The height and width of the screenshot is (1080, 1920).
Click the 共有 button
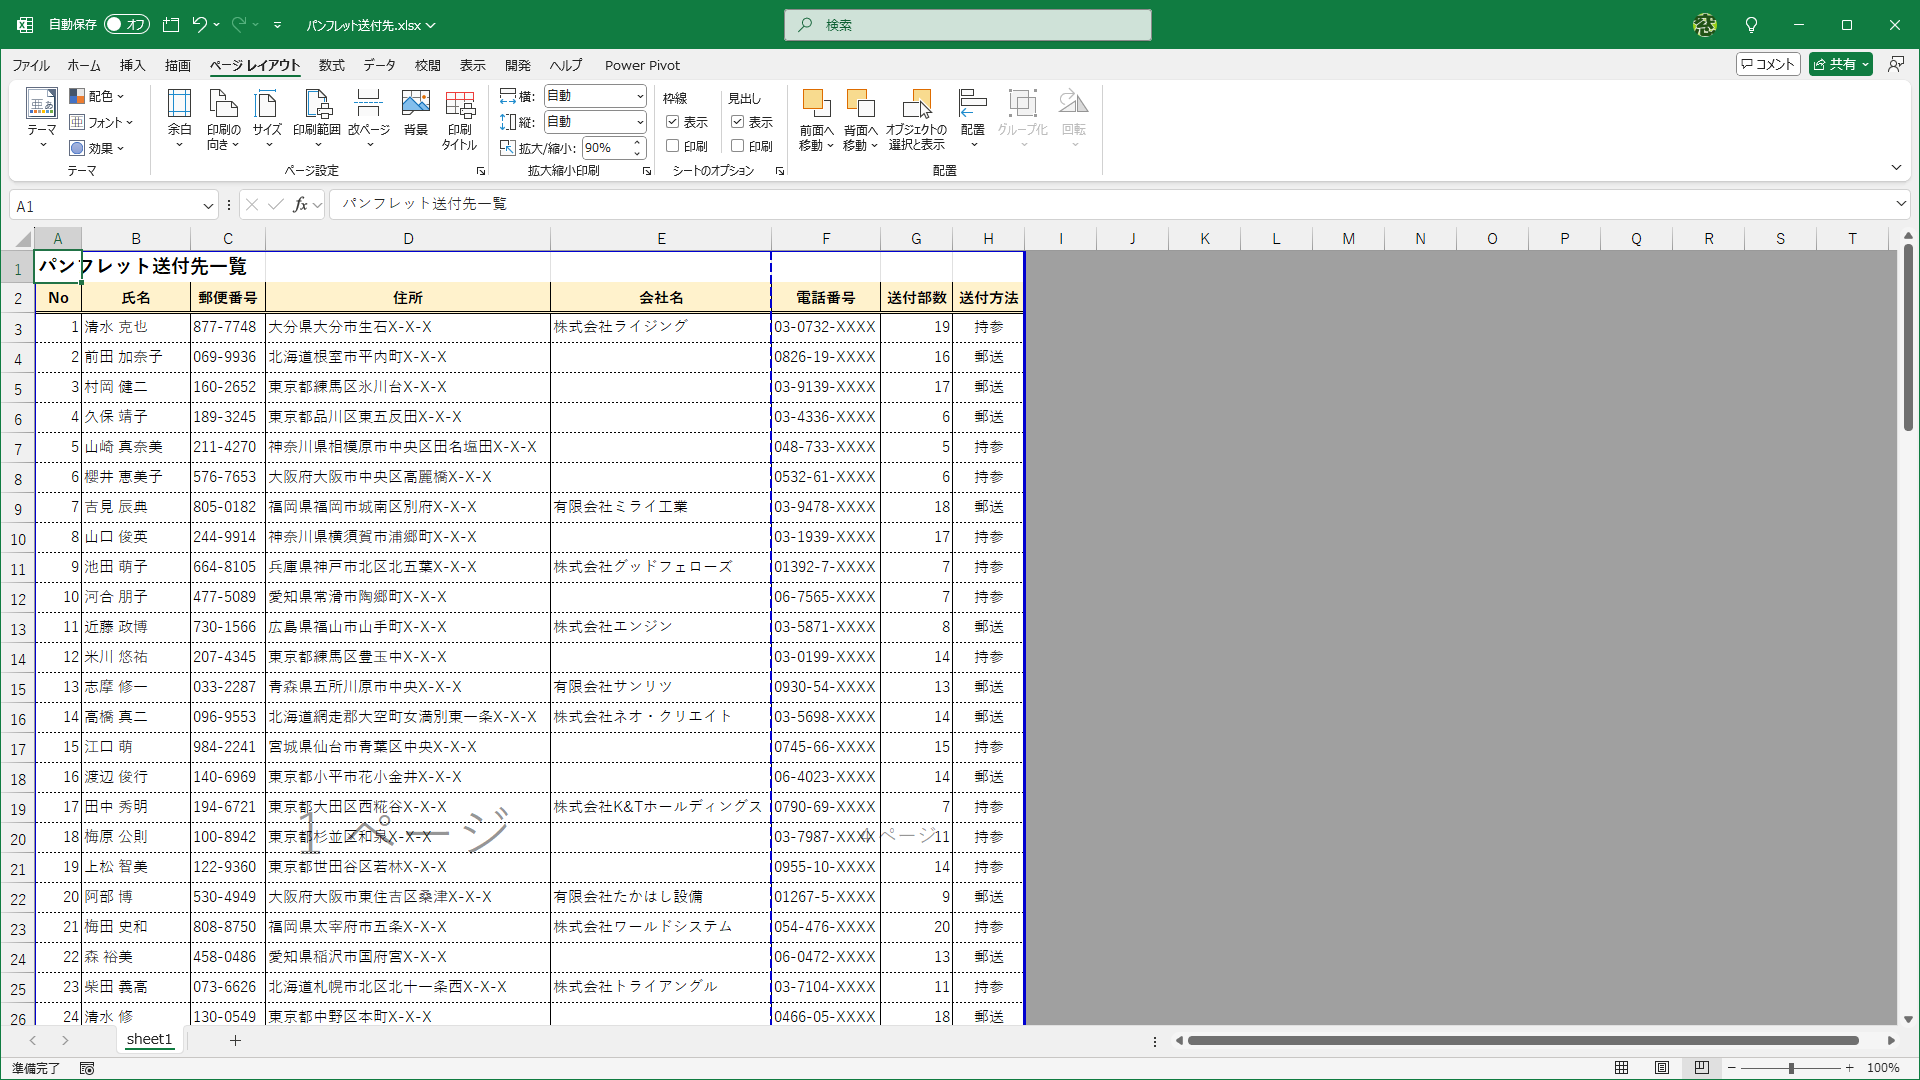click(1839, 63)
